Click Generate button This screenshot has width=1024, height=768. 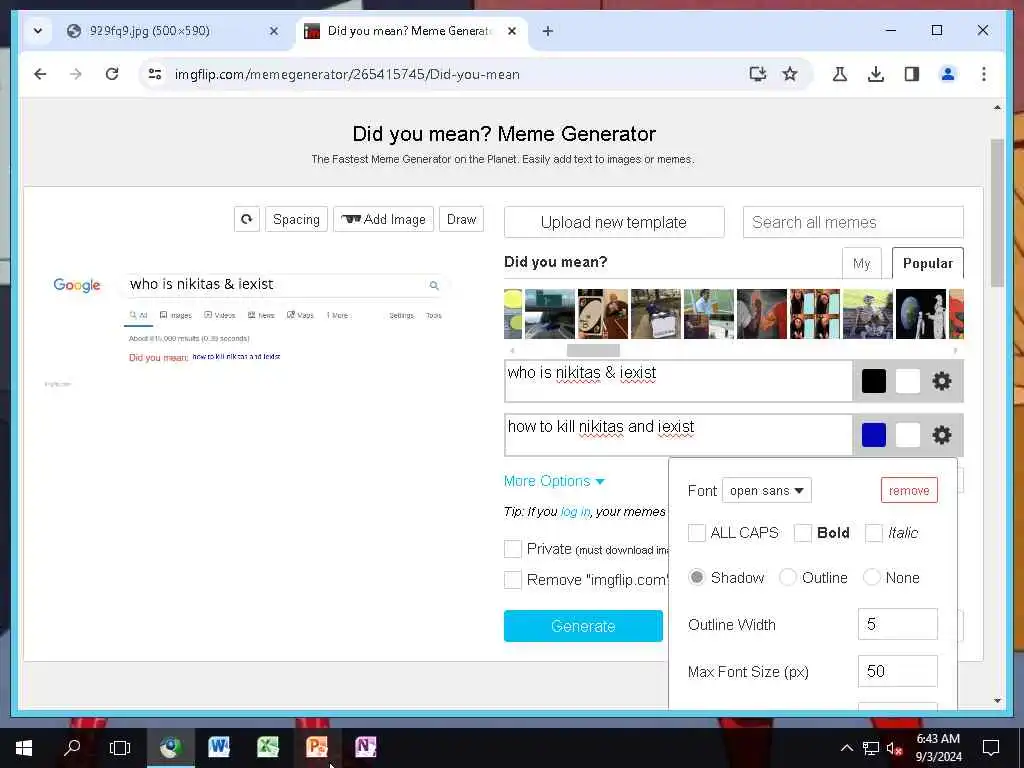coord(583,626)
